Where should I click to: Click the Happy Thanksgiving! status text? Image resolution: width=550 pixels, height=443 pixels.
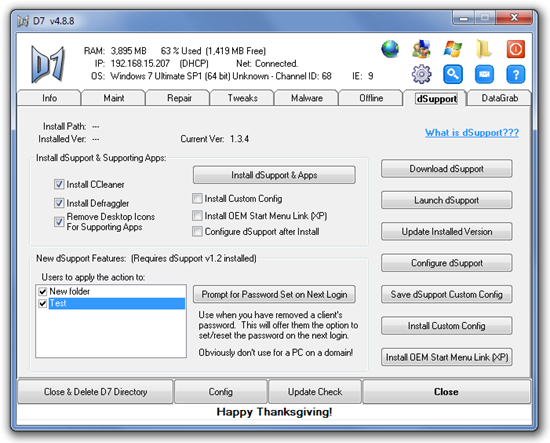[274, 412]
